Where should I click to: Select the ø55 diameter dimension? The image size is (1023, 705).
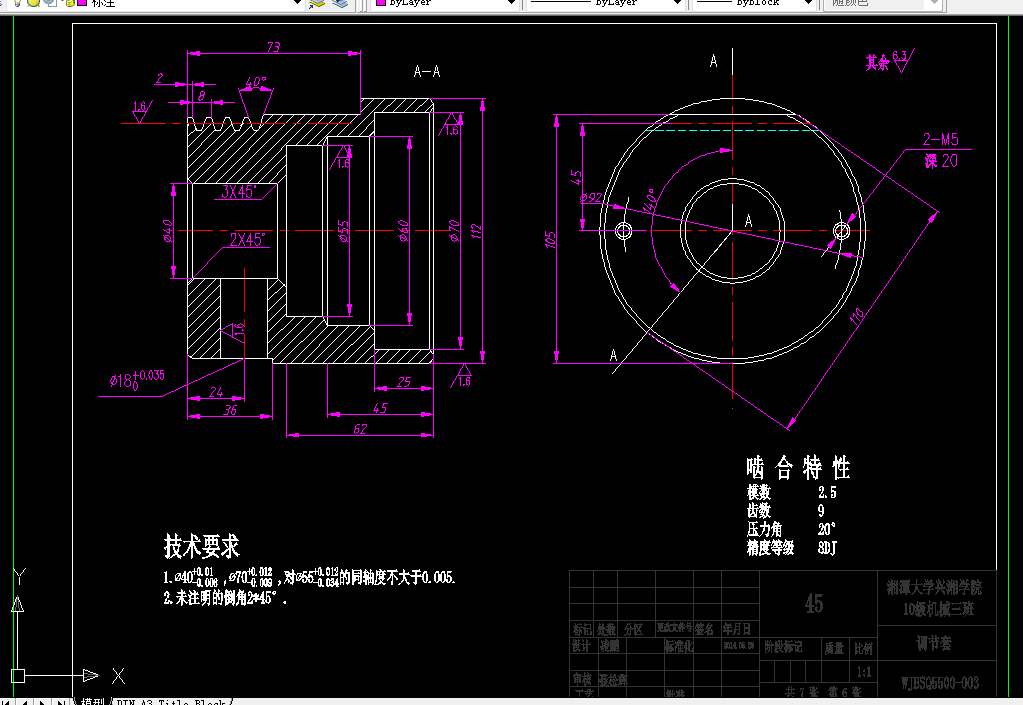point(343,231)
